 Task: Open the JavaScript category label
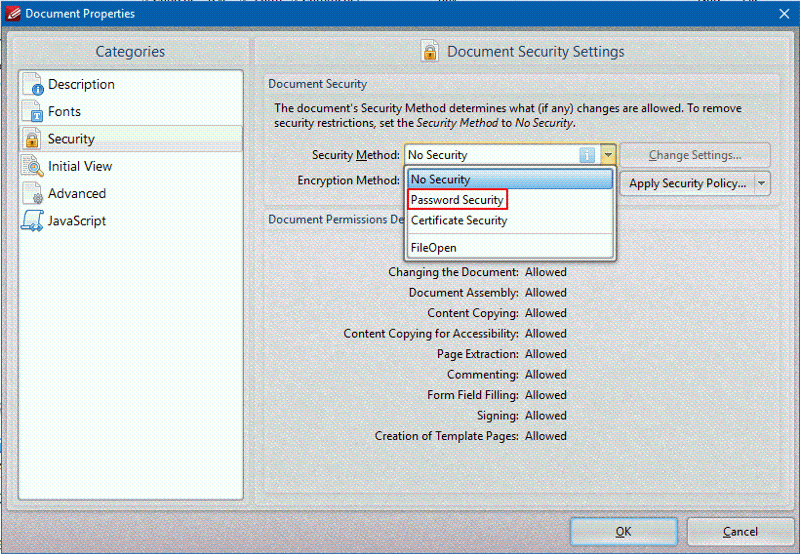[x=77, y=221]
